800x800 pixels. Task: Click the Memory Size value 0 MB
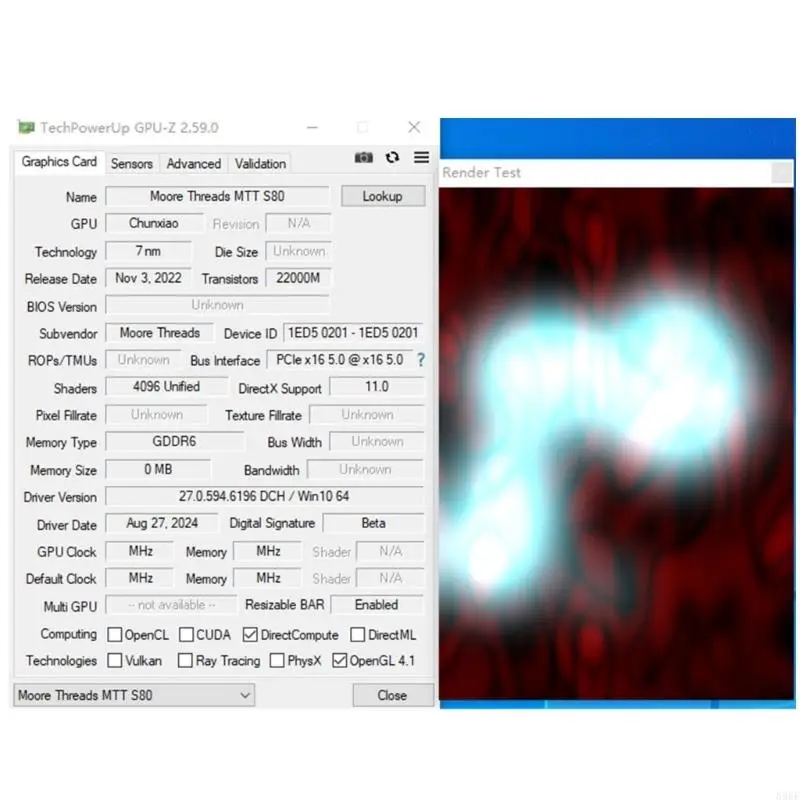pos(158,469)
